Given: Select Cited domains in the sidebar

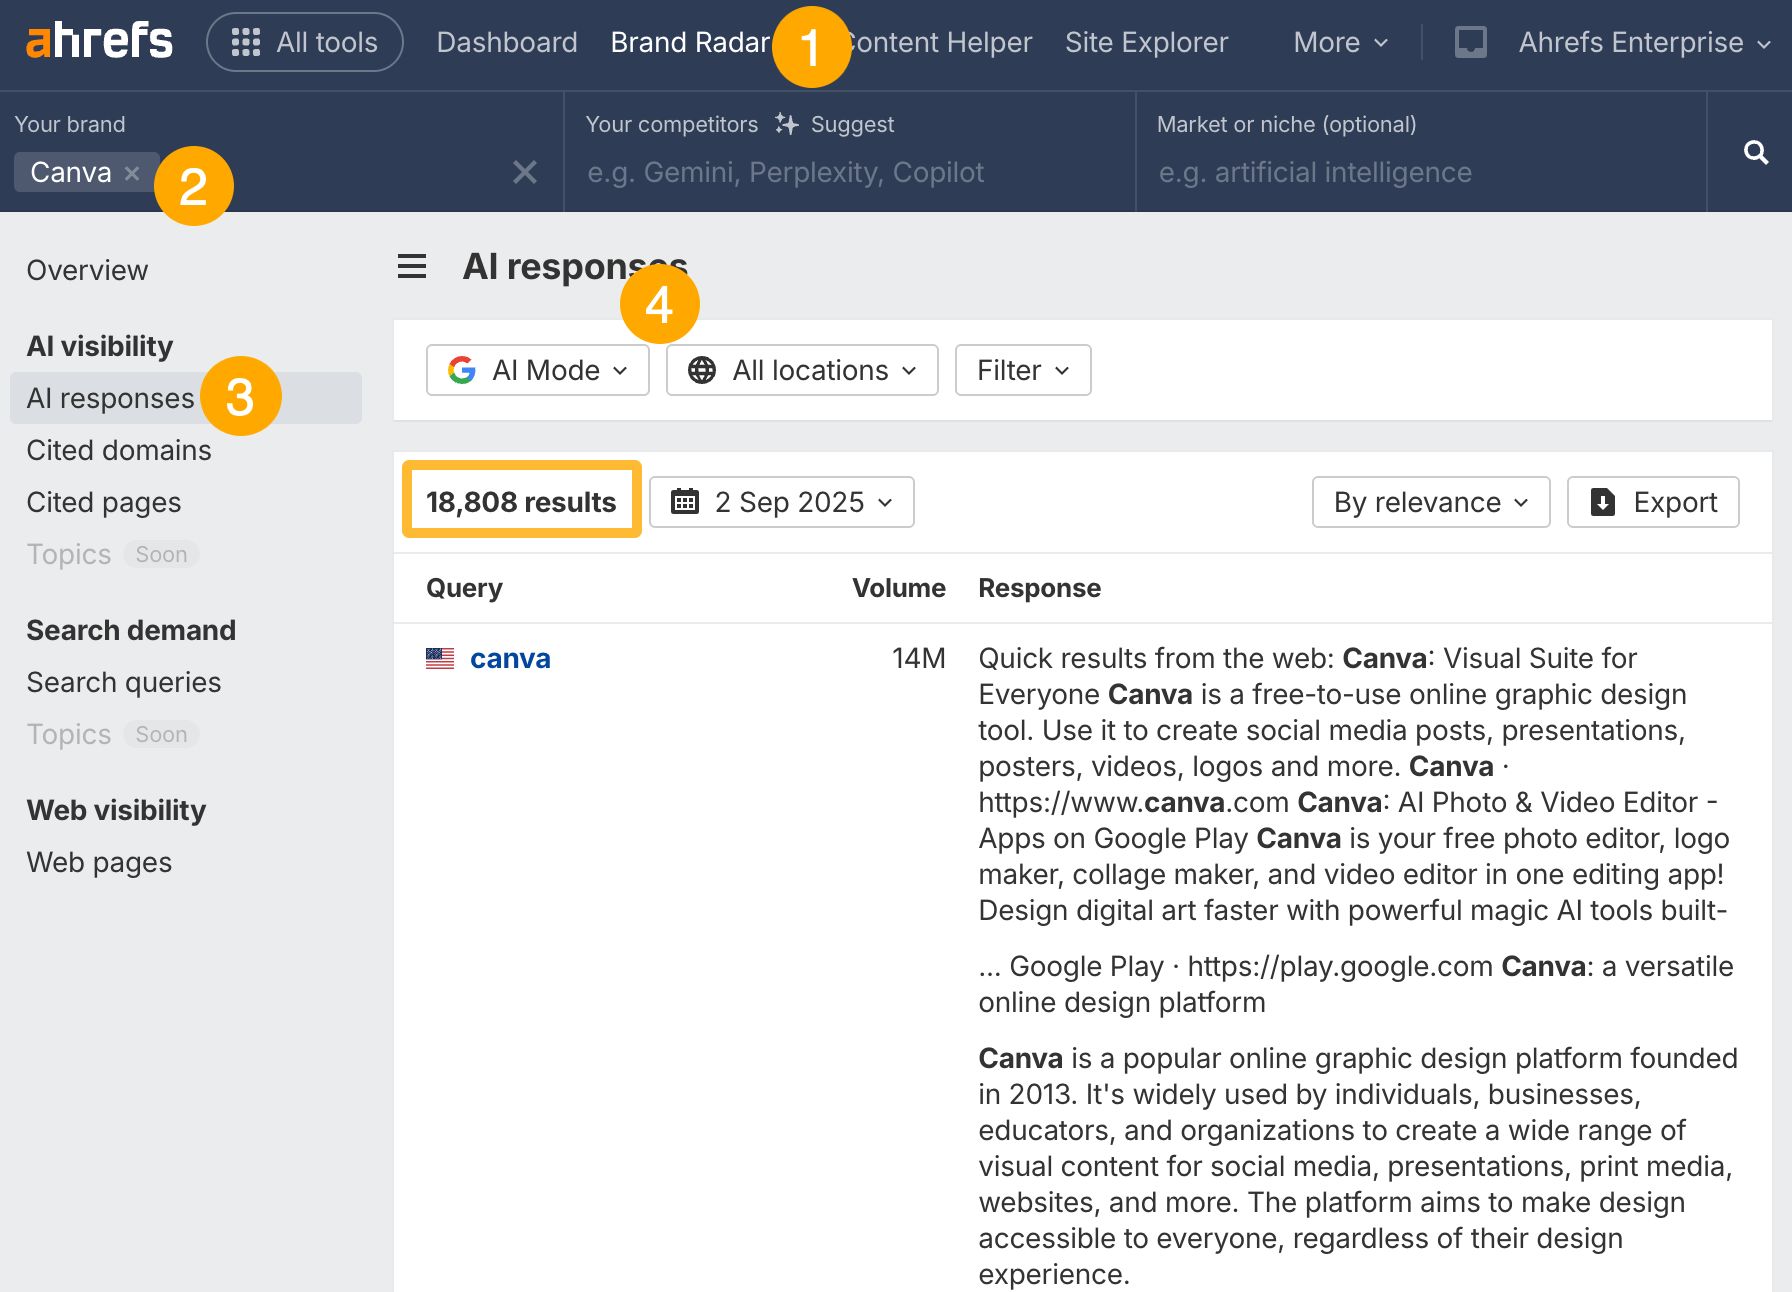Looking at the screenshot, I should (x=118, y=450).
